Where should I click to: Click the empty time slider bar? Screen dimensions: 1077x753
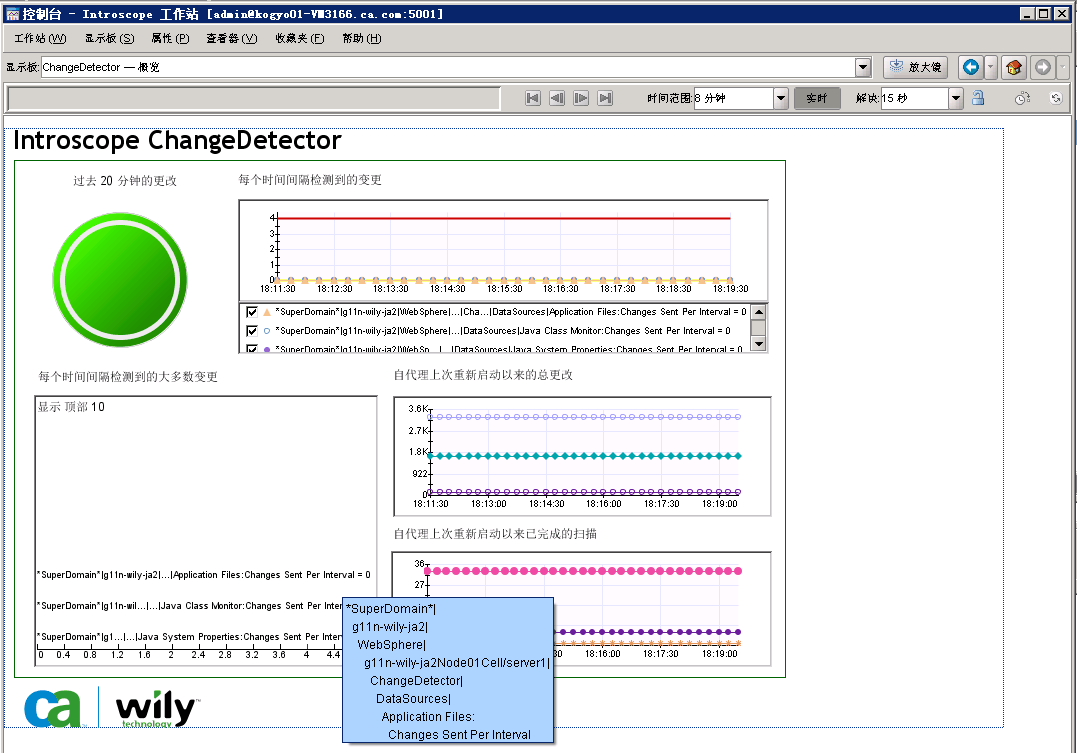click(x=253, y=99)
